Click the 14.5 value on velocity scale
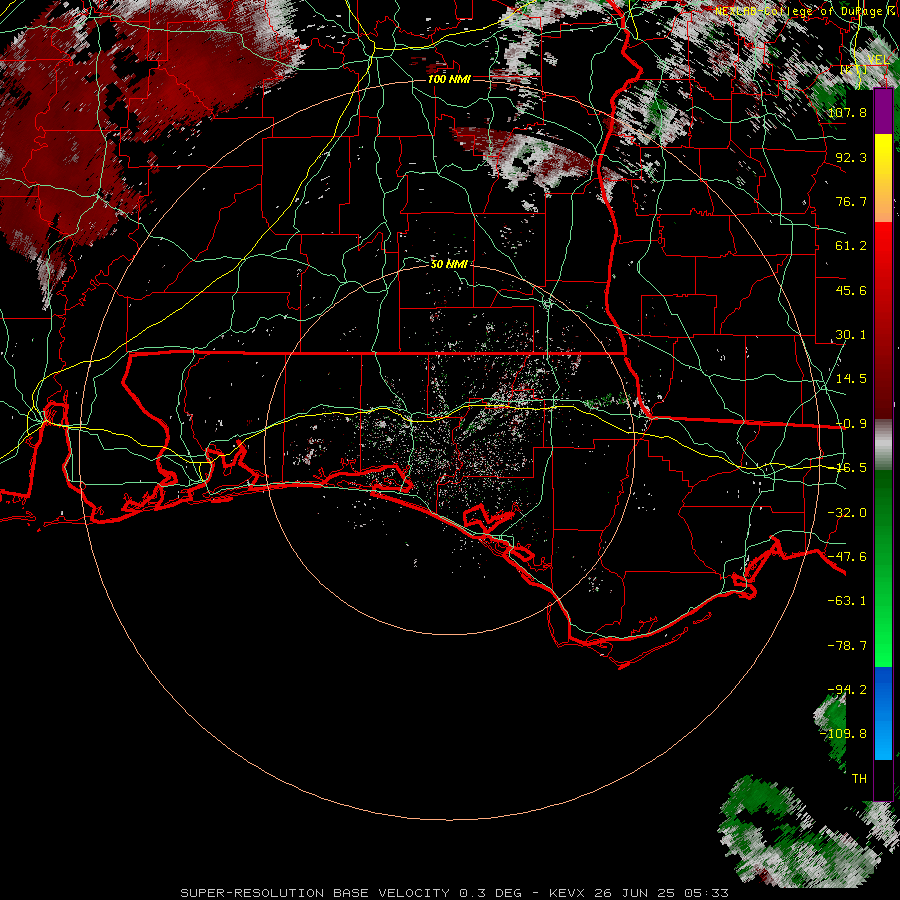The width and height of the screenshot is (900, 900). tap(851, 379)
